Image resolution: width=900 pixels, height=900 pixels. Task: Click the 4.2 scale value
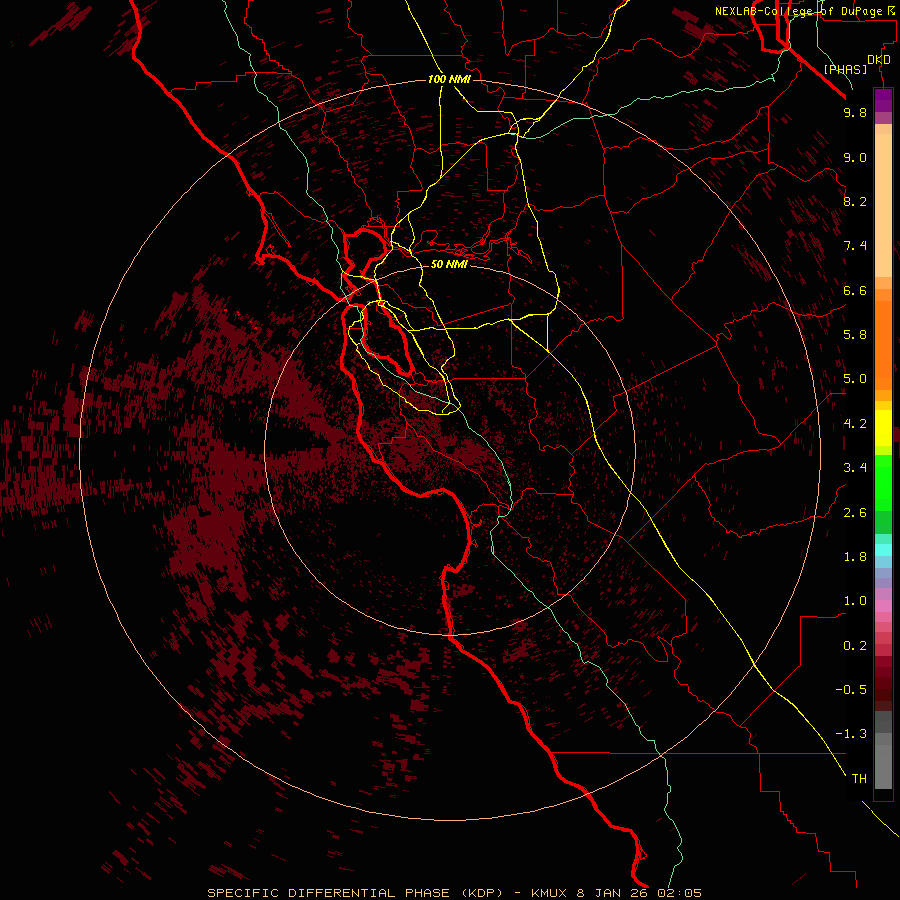tap(855, 424)
